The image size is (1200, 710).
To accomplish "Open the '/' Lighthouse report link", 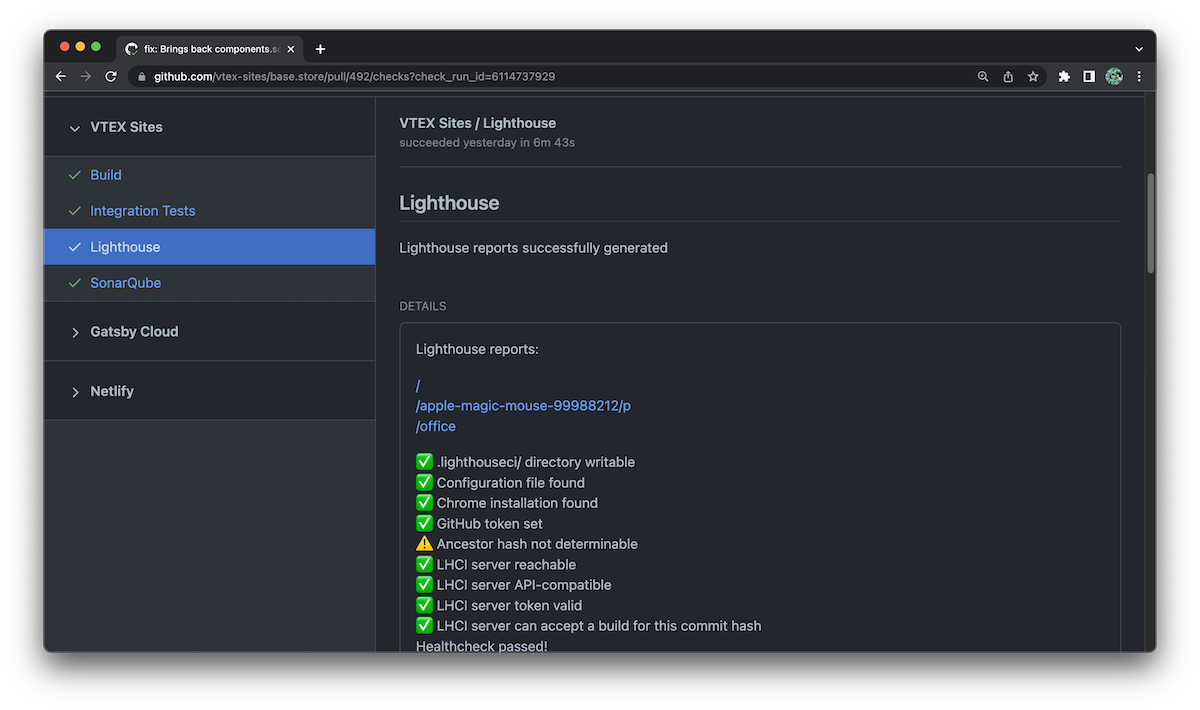I will point(418,386).
